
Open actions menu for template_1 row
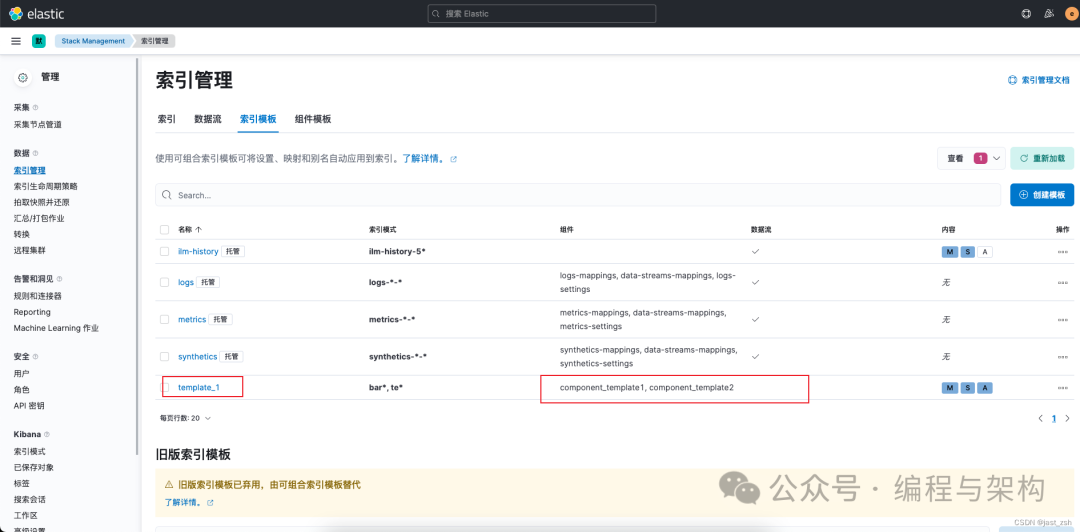pyautogui.click(x=1063, y=388)
